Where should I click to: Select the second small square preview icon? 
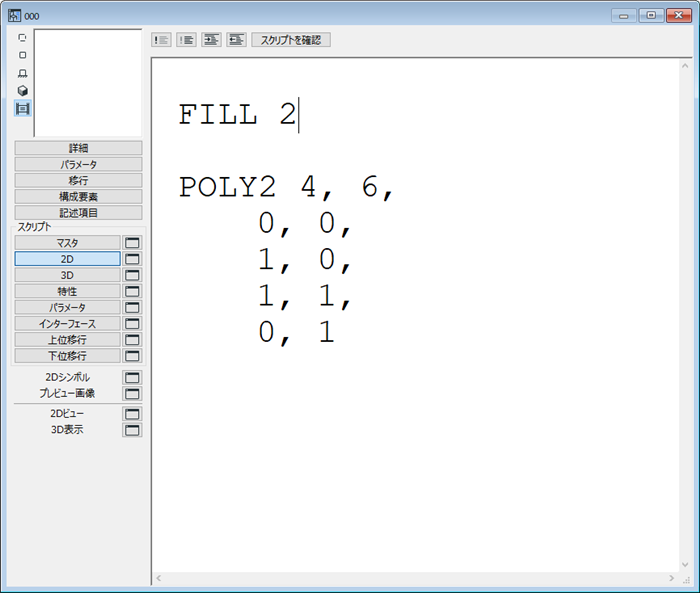(x=22, y=55)
